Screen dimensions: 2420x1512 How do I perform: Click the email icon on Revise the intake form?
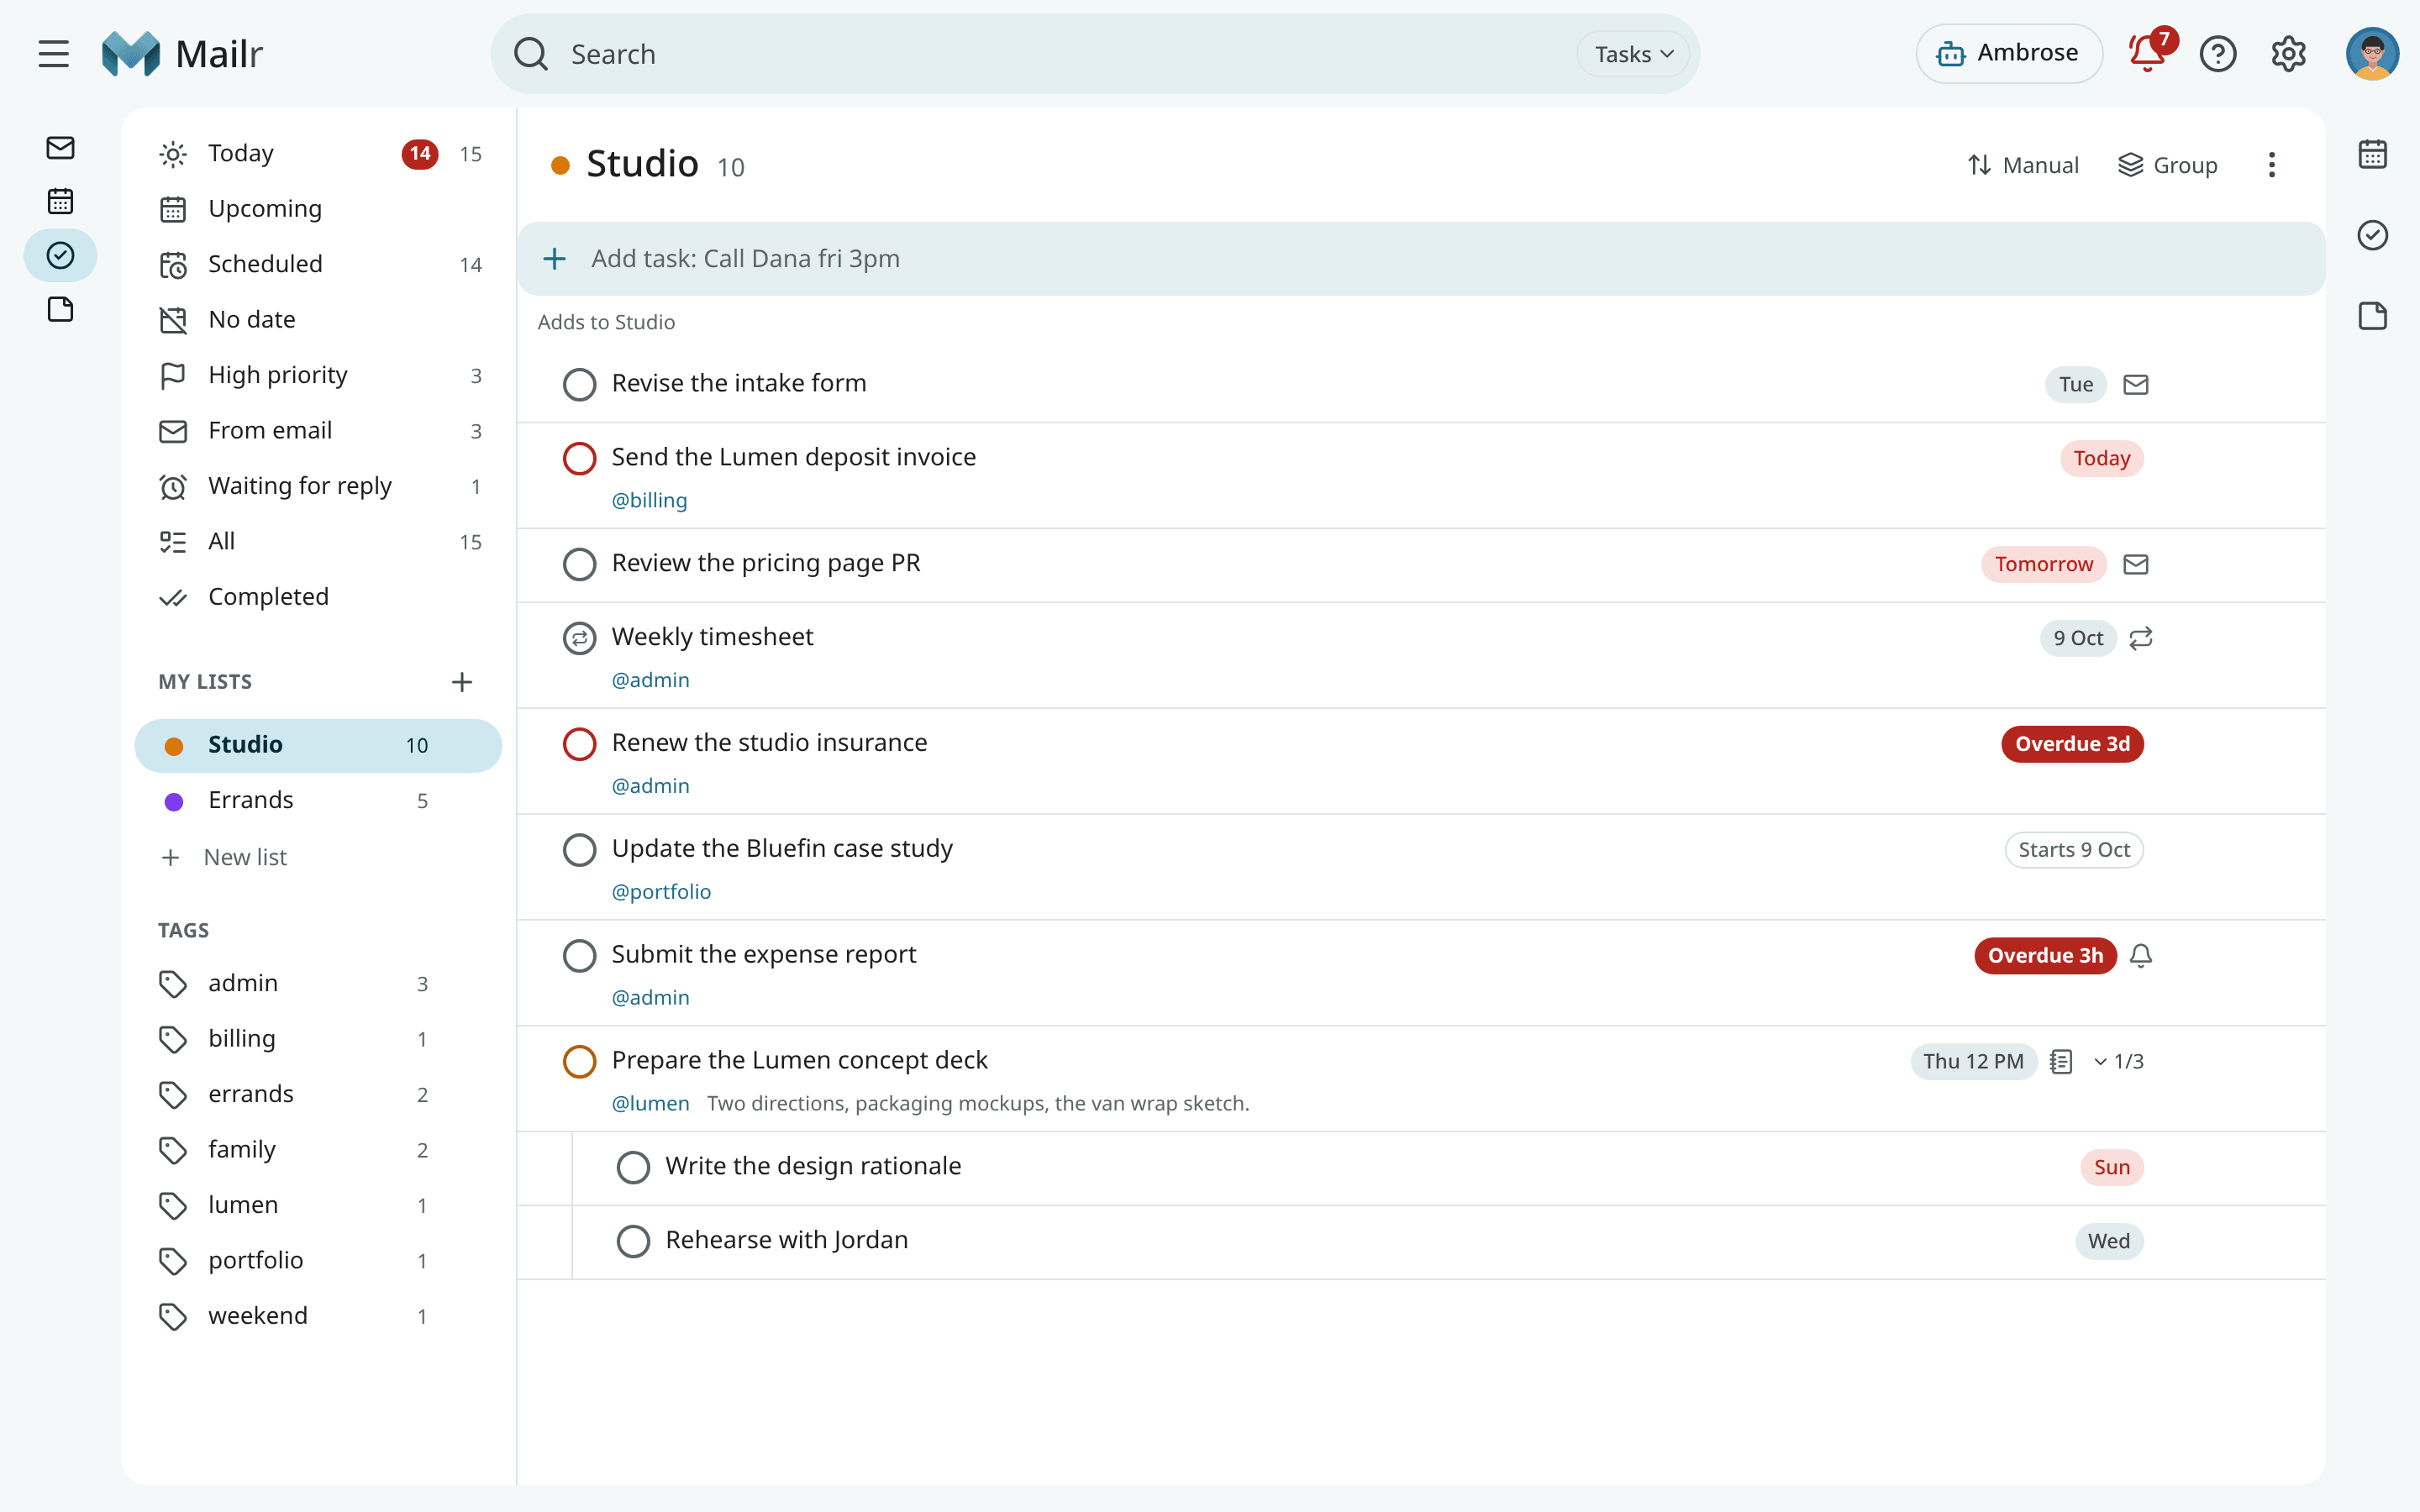(x=2136, y=385)
